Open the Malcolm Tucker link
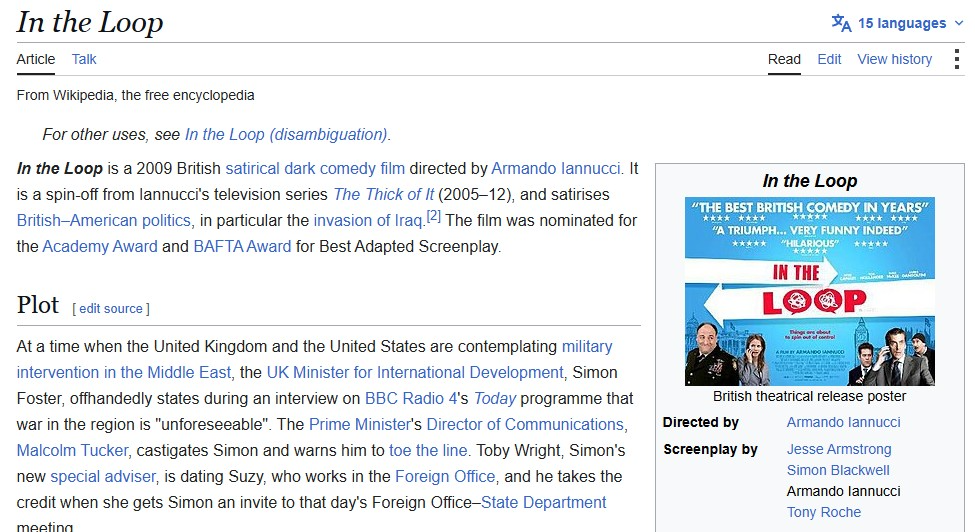This screenshot has width=975, height=532. [72, 451]
